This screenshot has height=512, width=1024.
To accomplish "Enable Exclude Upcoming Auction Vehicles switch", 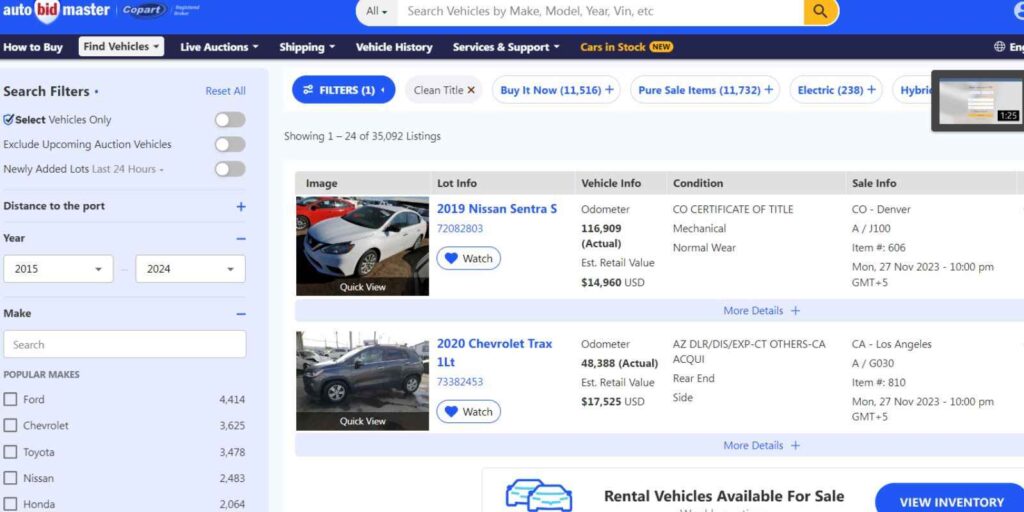I will 230,144.
